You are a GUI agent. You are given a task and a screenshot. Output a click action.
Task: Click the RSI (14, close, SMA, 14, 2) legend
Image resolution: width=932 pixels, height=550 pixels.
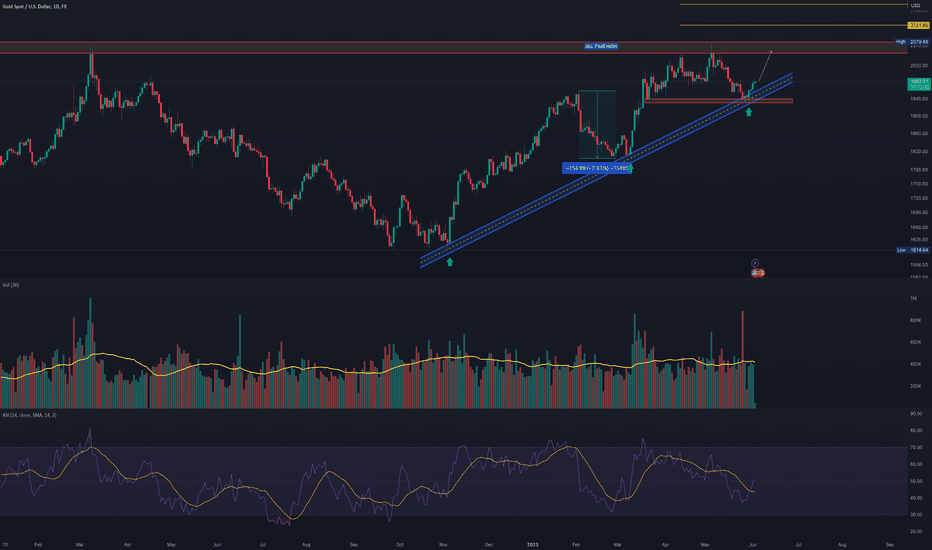[x=30, y=415]
